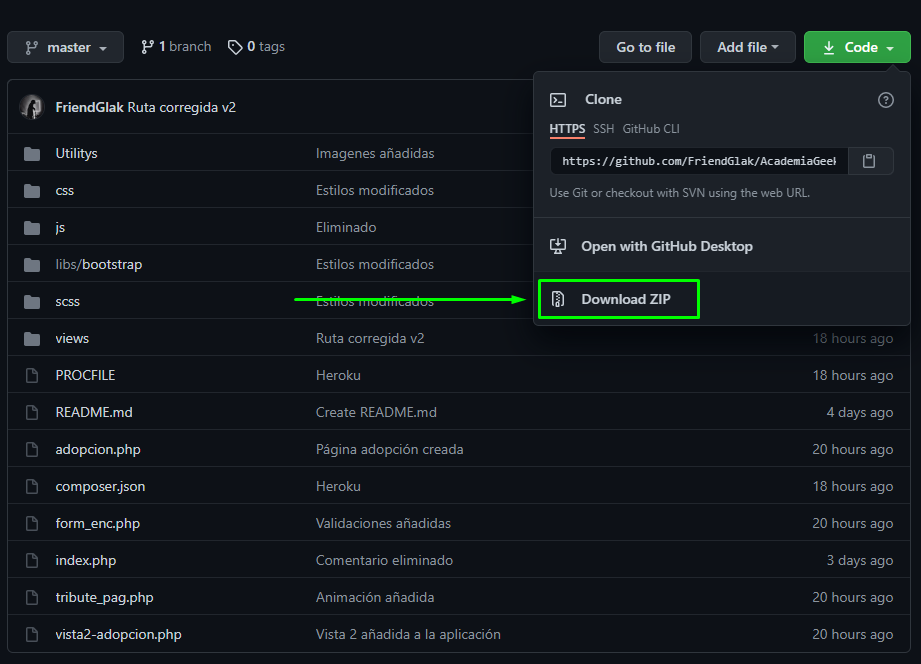Open vista2-adopcion.php file

[x=119, y=635]
